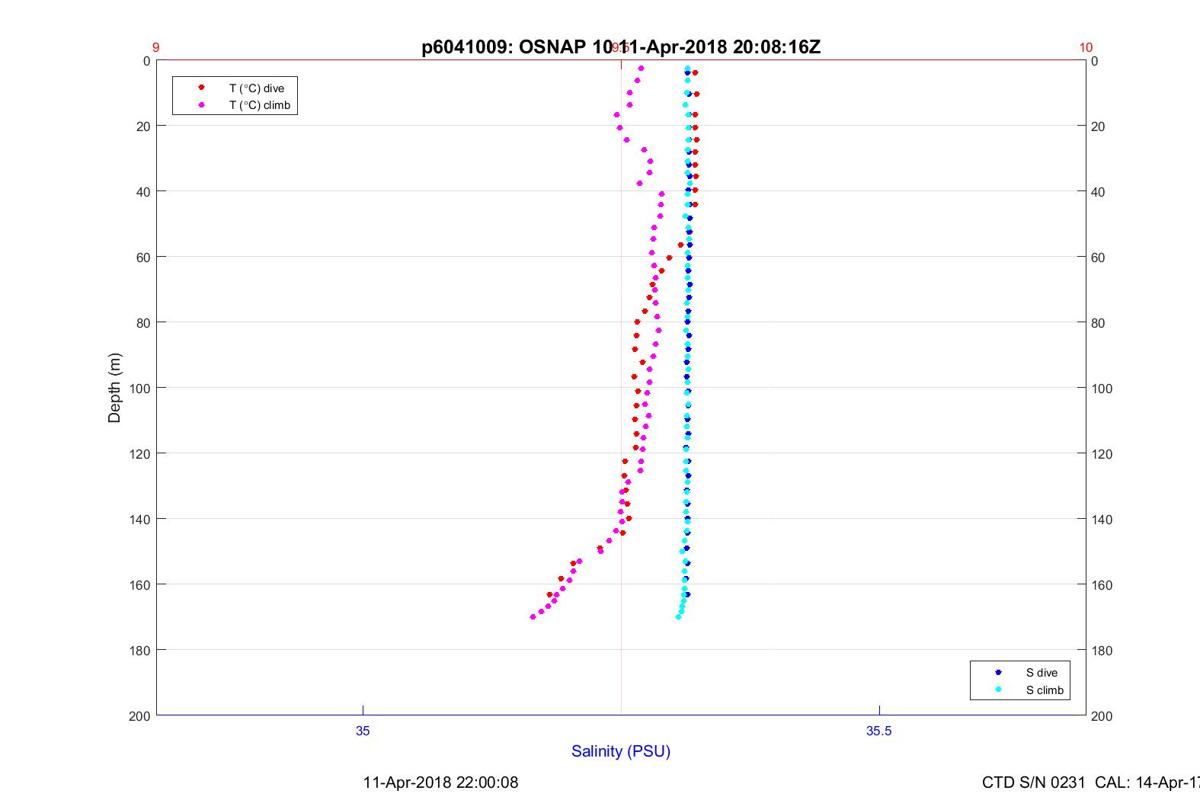1200x804 pixels.
Task: Click the 180 tick on the left depth axis
Action: tap(140, 650)
